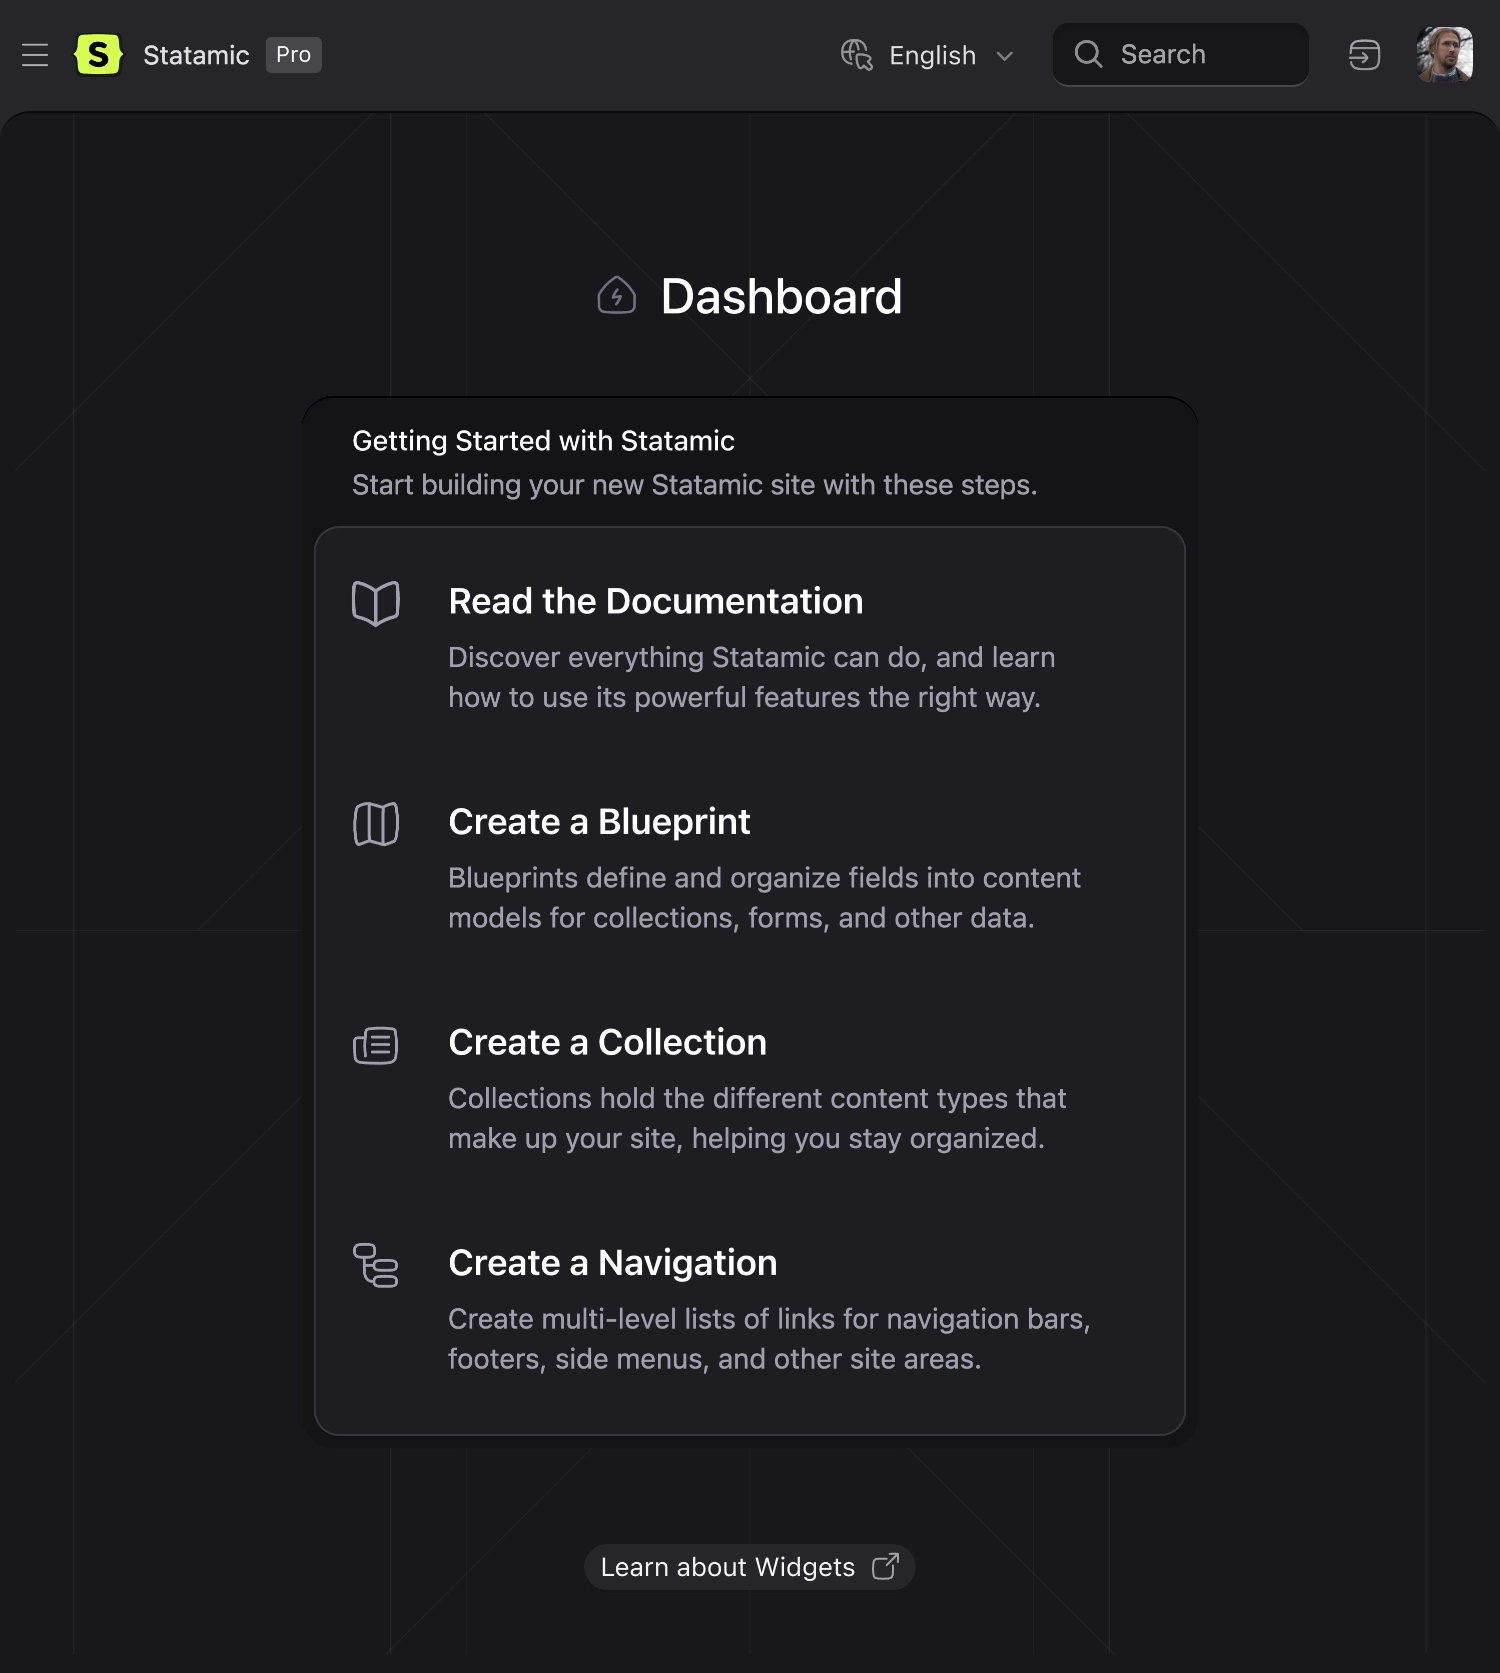Open the navigation hamburger menu
Image resolution: width=1500 pixels, height=1673 pixels.
pos(35,55)
